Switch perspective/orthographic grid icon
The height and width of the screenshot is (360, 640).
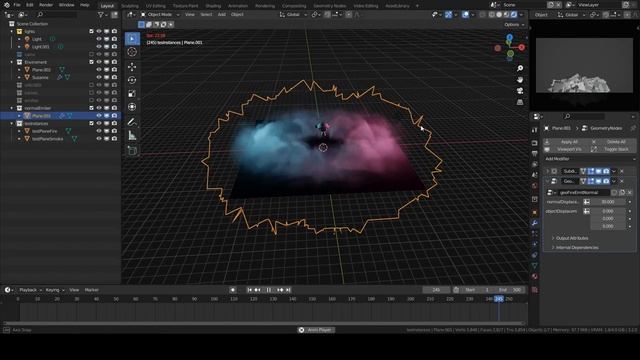tap(520, 102)
